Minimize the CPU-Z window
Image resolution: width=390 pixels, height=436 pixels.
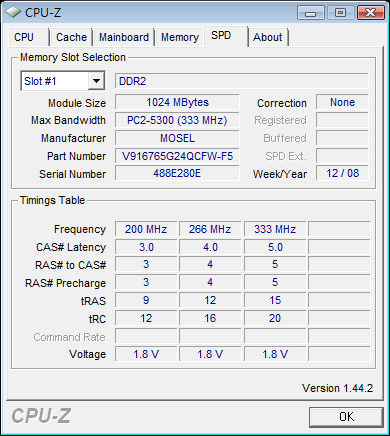[311, 13]
